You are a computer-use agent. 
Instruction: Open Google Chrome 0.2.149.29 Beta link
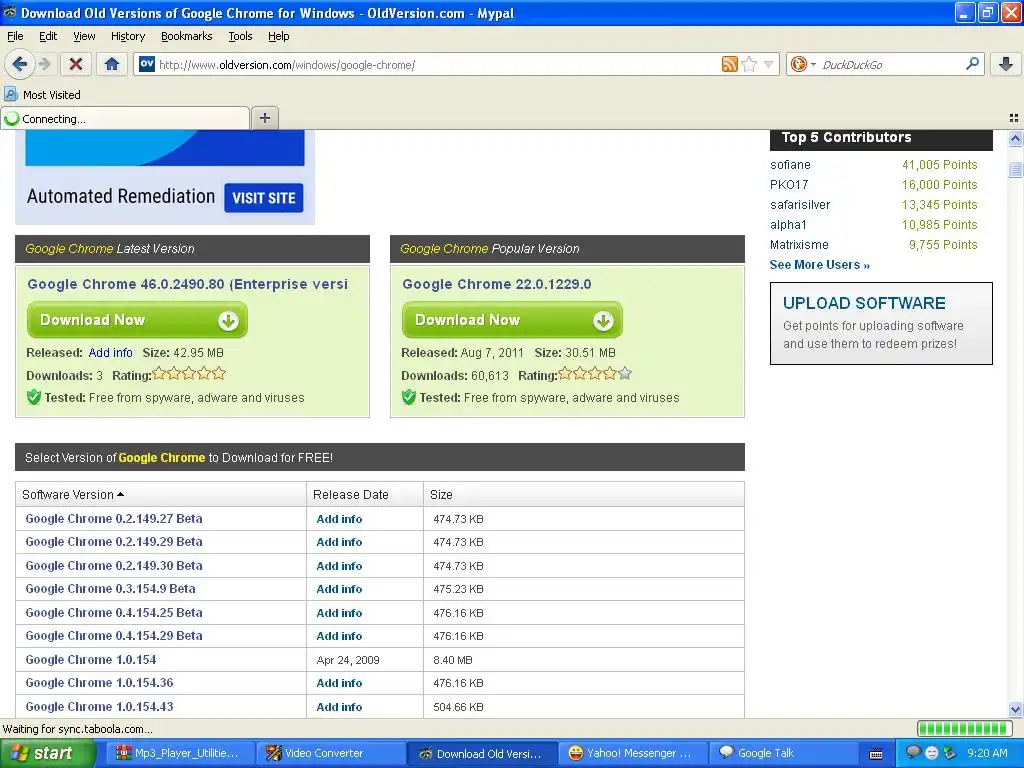pyautogui.click(x=114, y=541)
